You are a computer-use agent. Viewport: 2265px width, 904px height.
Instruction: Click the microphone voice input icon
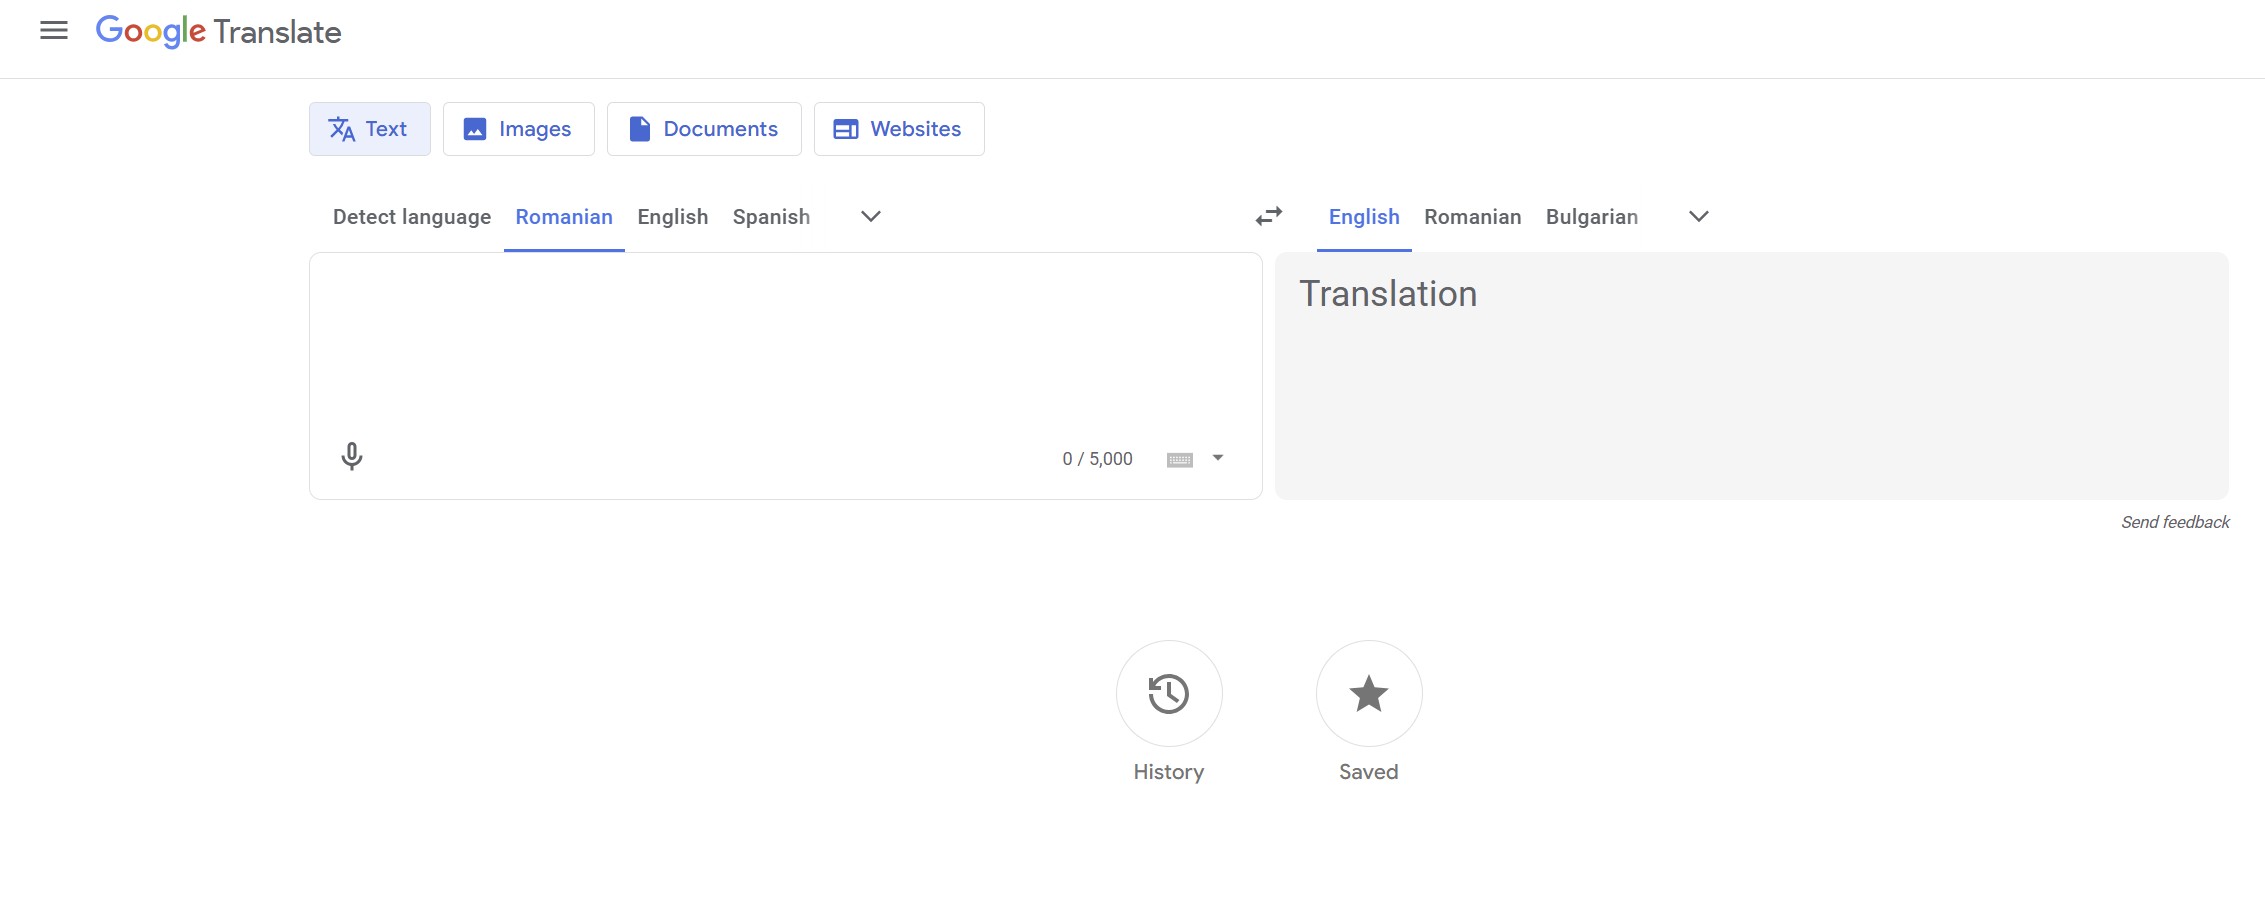(x=352, y=457)
